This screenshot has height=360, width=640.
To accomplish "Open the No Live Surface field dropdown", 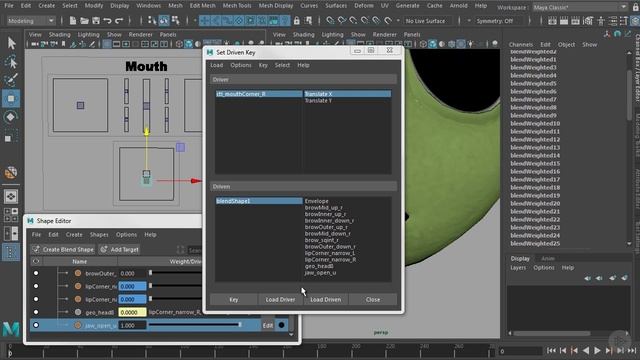I will pyautogui.click(x=429, y=20).
